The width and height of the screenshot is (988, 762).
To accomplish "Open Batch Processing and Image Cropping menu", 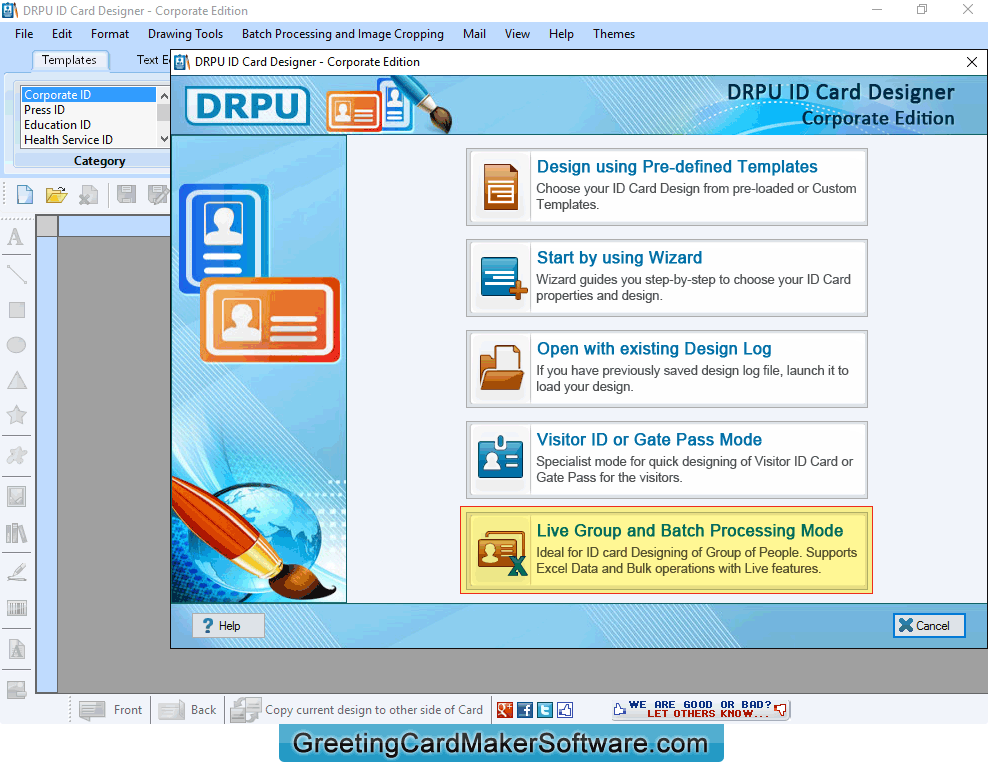I will [x=343, y=34].
